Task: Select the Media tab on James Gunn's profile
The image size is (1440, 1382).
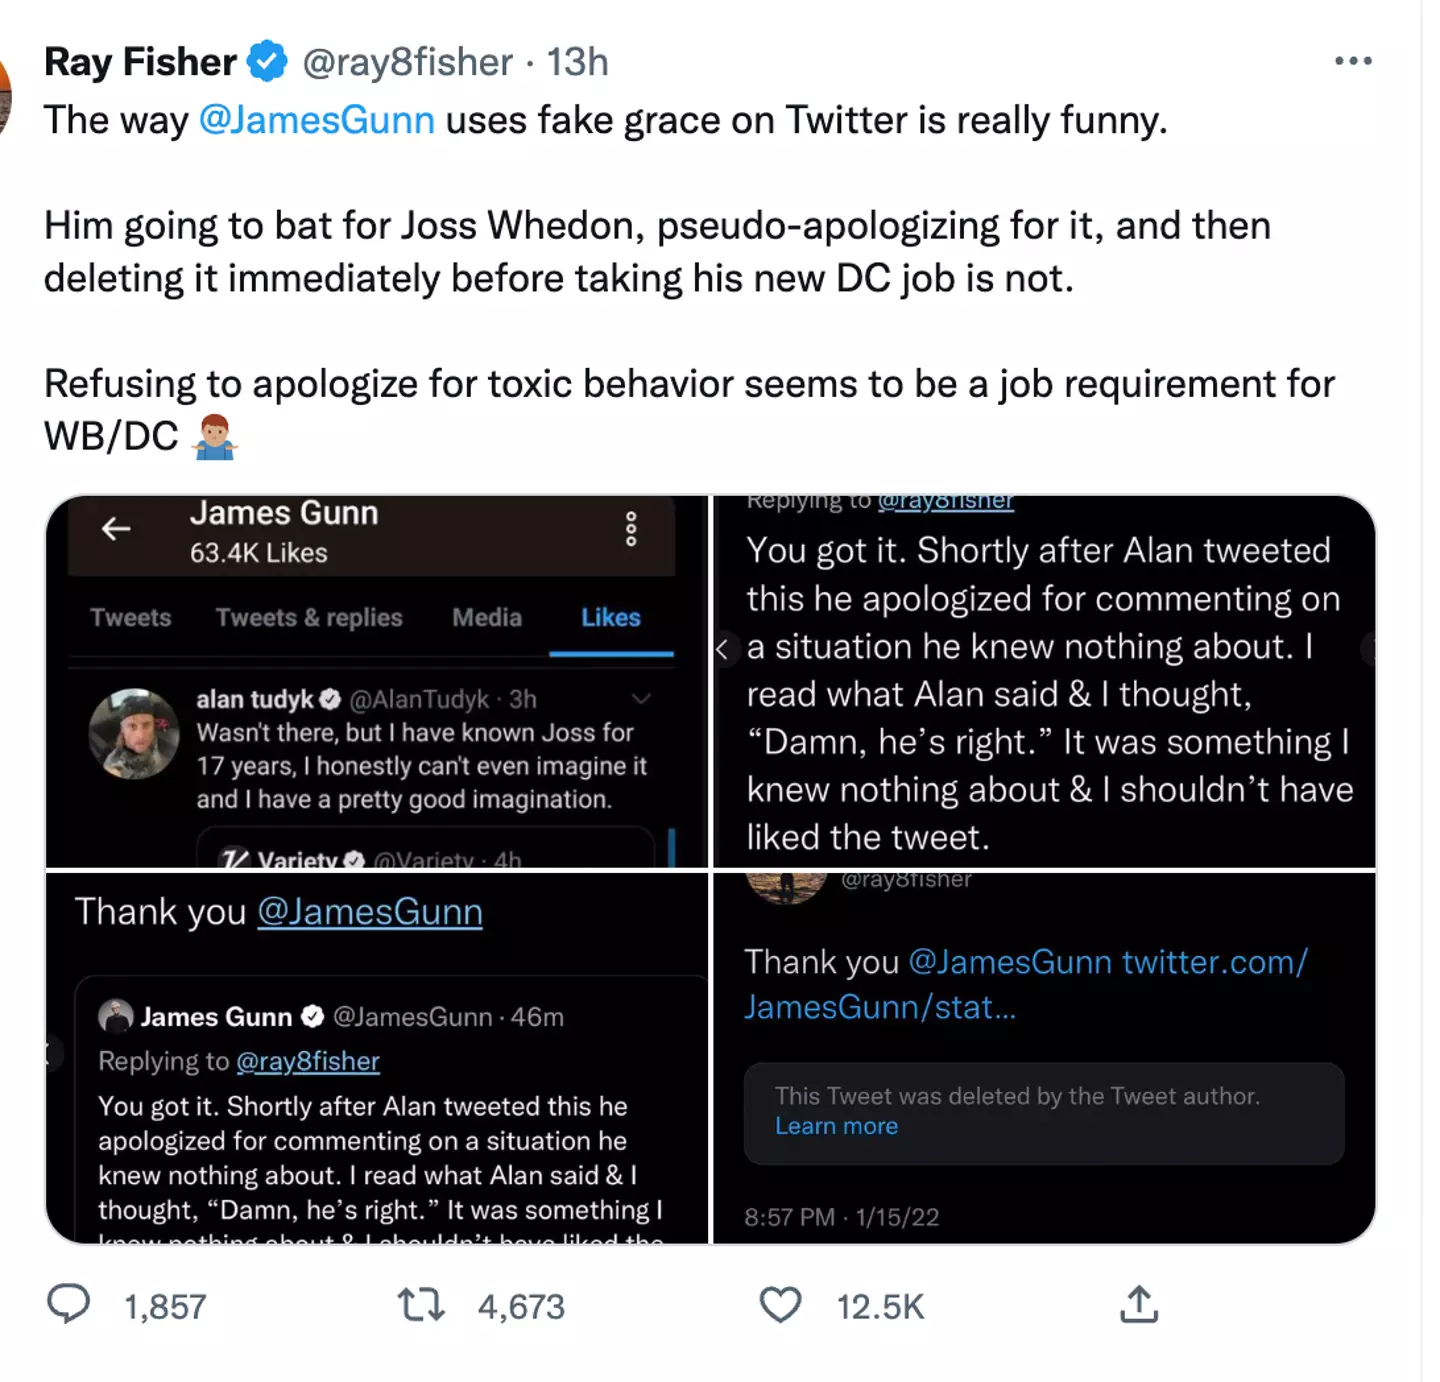Action: point(487,618)
